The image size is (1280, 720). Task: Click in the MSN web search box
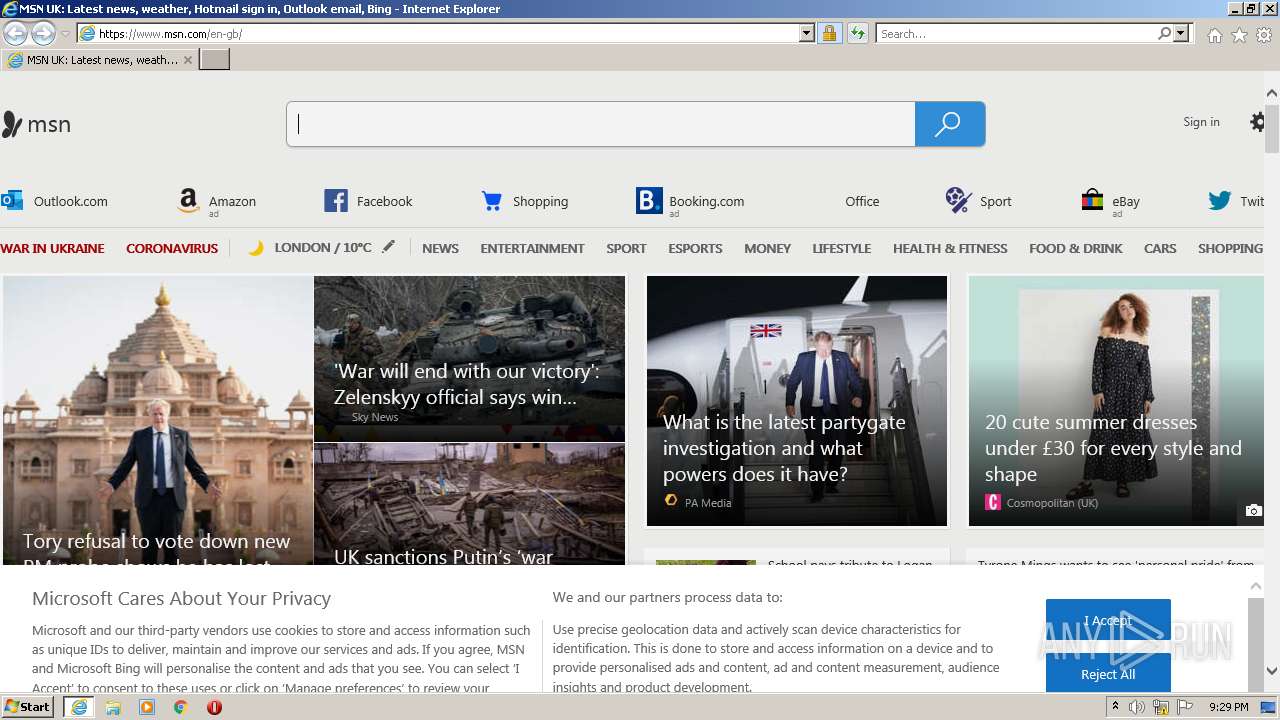pos(601,124)
